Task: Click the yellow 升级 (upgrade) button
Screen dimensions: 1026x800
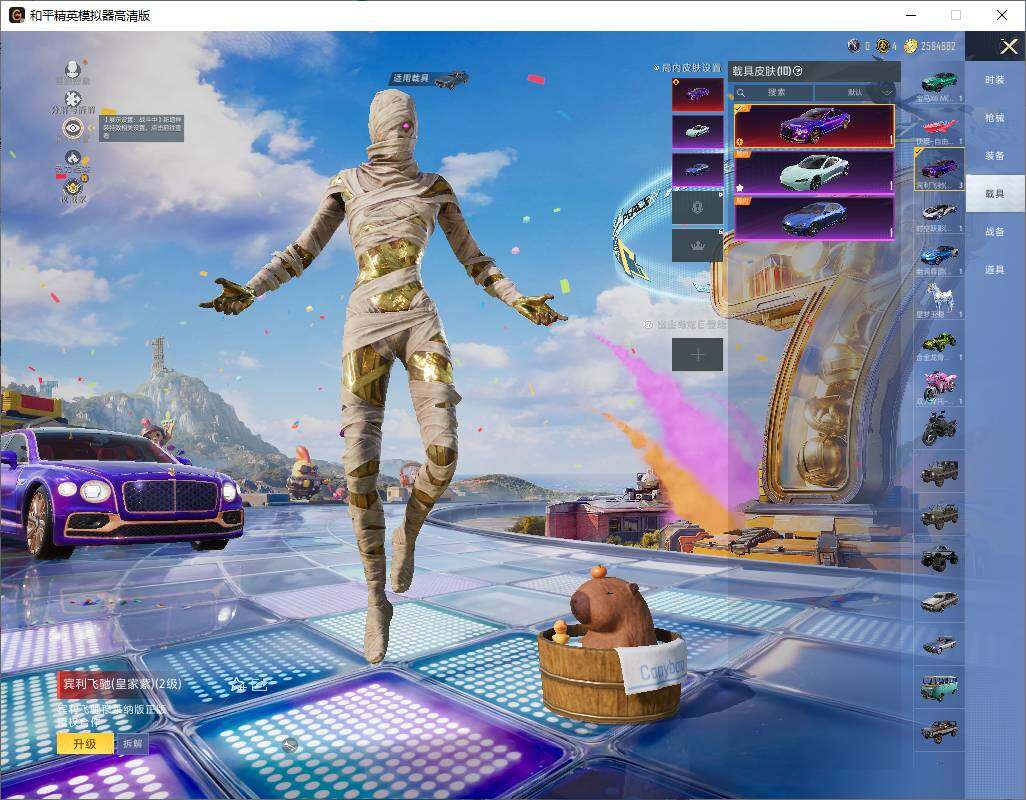Action: pos(85,744)
